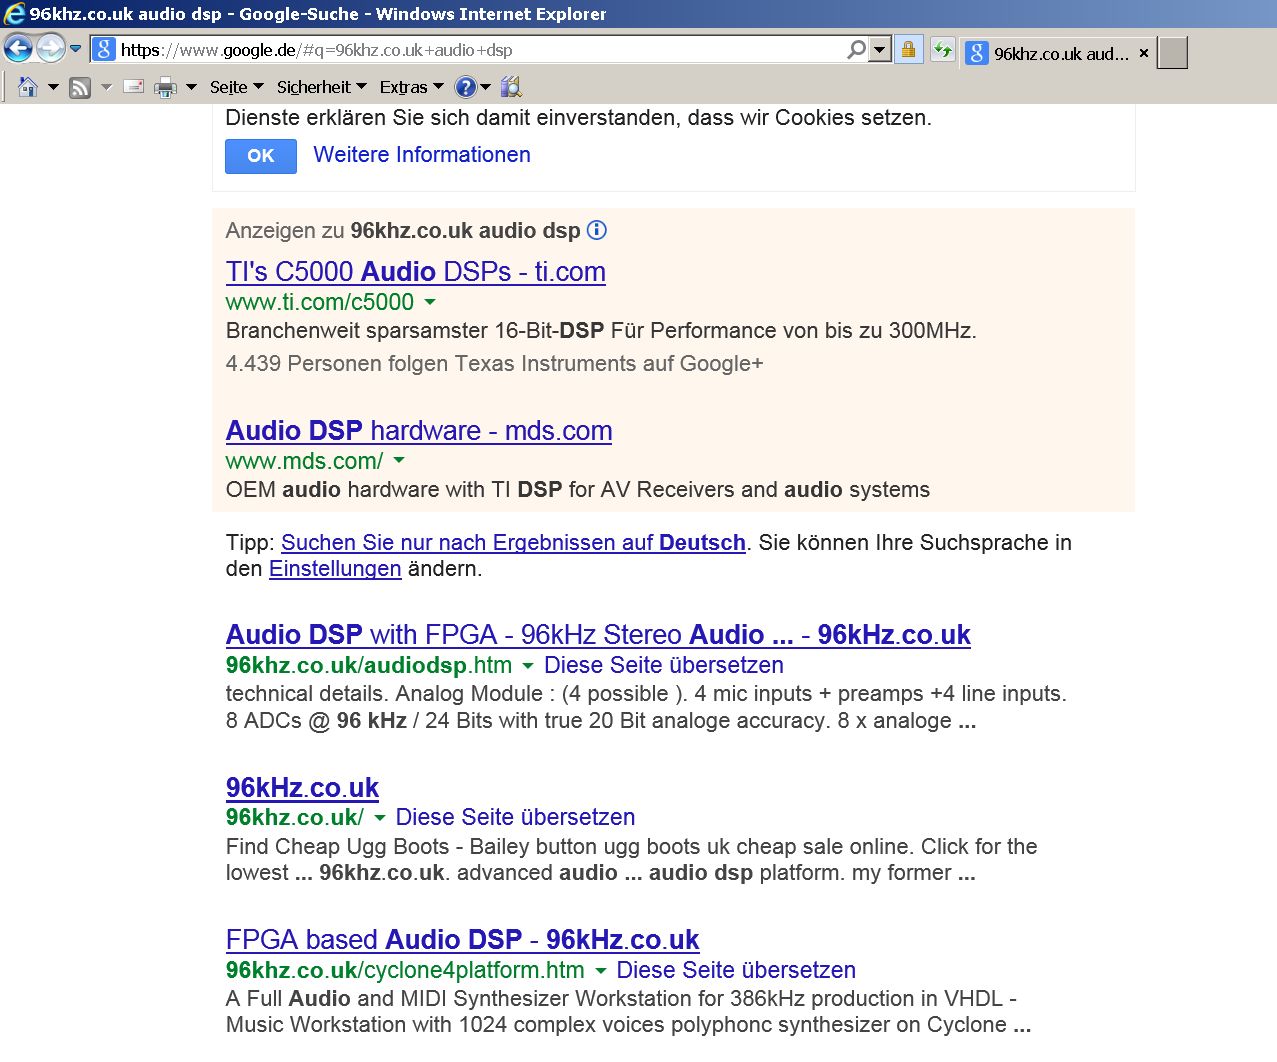Open the TI's C5000 Audio DSPs ad link
Viewport: 1277px width, 1062px height.
click(416, 272)
